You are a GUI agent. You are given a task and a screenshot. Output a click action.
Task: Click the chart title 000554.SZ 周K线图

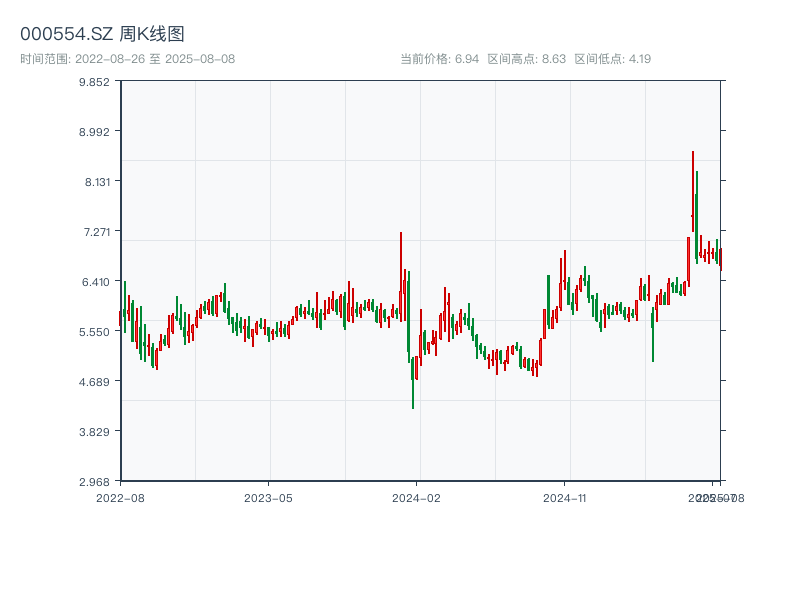point(102,34)
